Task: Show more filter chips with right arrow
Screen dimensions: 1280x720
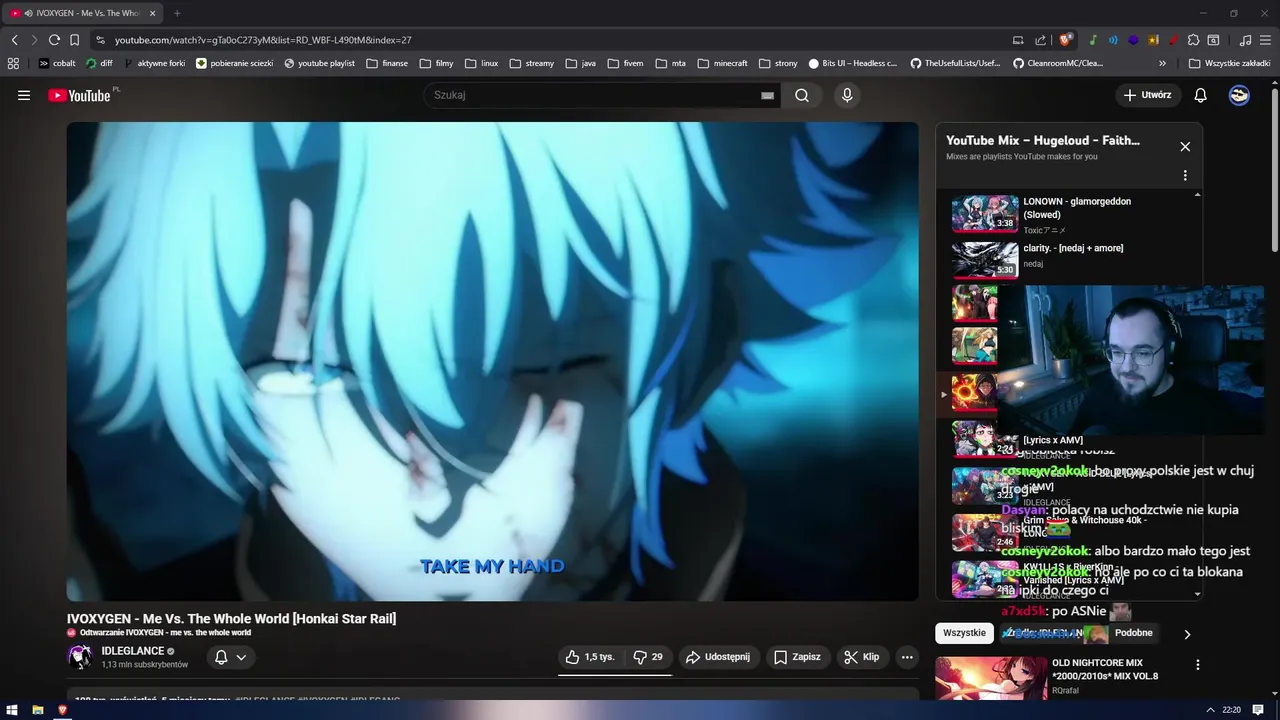Action: (1187, 634)
